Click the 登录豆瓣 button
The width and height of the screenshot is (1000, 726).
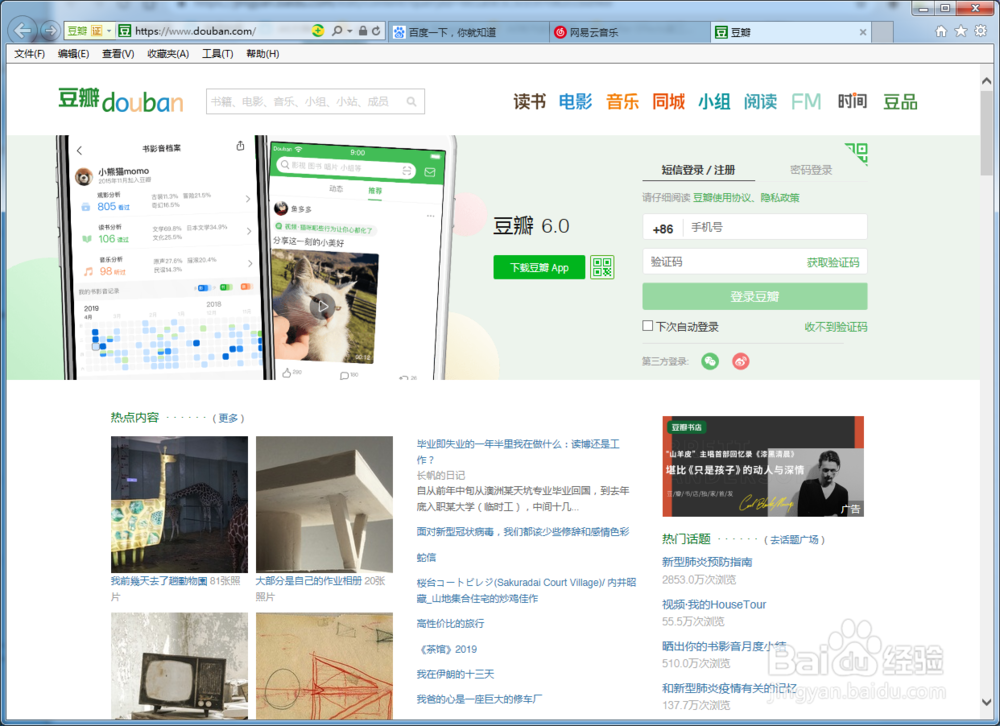(x=755, y=297)
